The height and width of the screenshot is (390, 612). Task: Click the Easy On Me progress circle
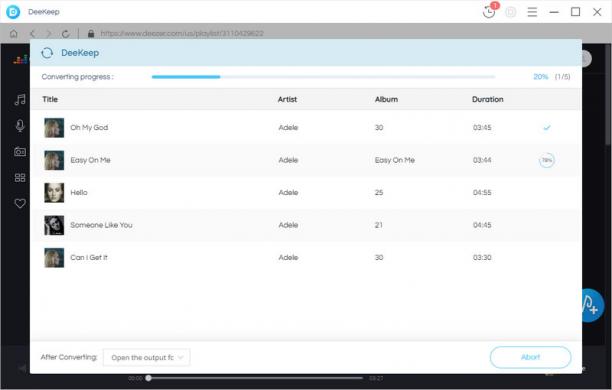point(546,160)
